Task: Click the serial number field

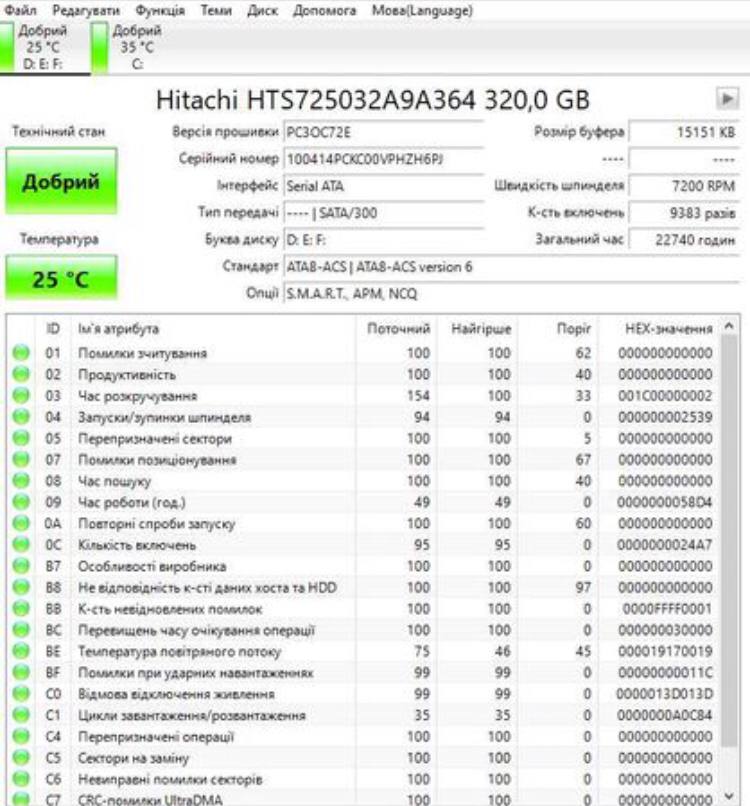Action: coord(383,159)
